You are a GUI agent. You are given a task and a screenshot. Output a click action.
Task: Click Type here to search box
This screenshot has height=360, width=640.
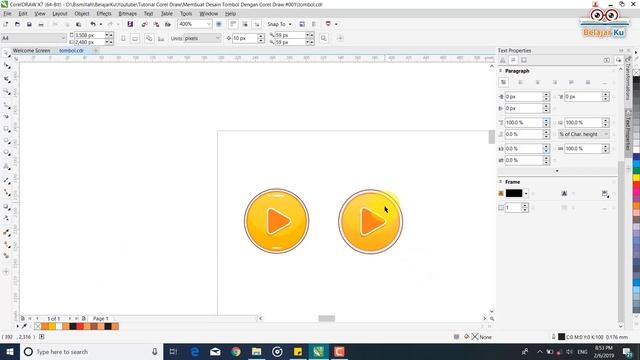coord(91,351)
